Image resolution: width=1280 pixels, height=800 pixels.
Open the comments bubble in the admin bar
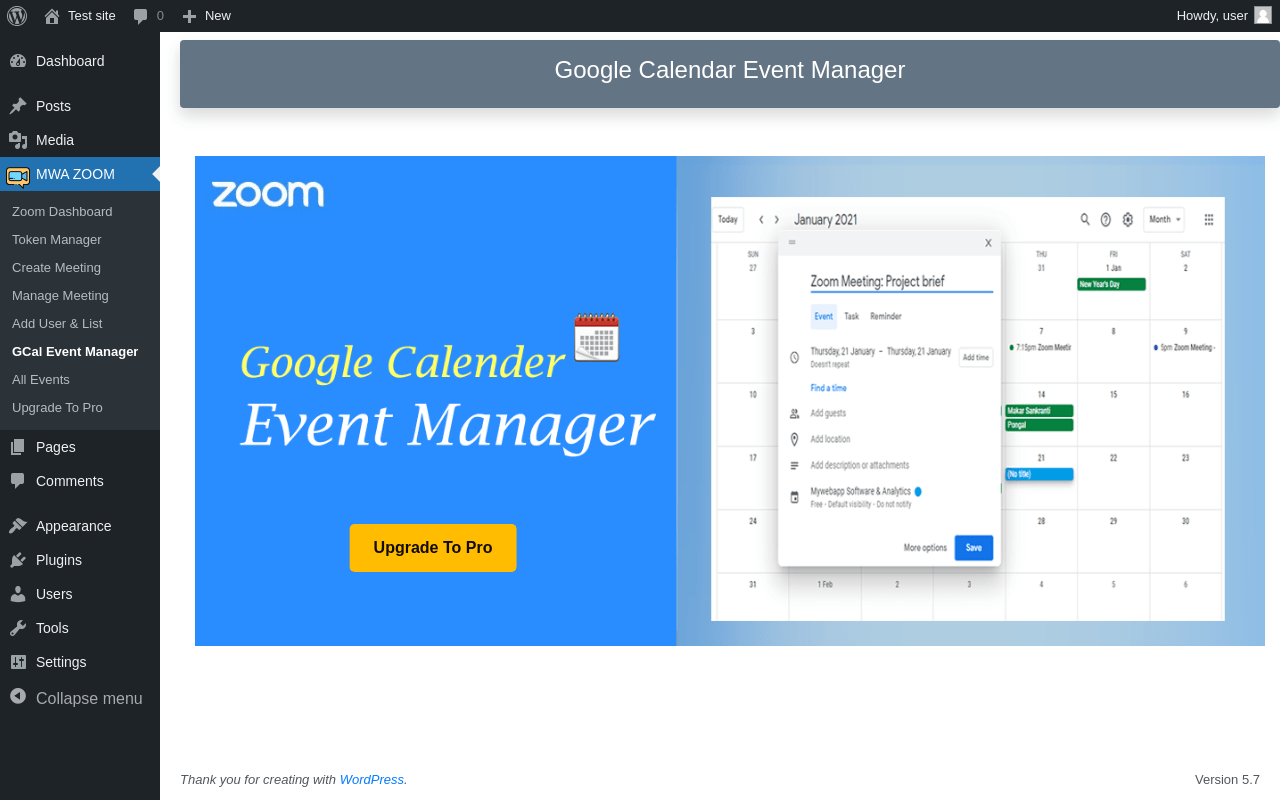[x=148, y=16]
